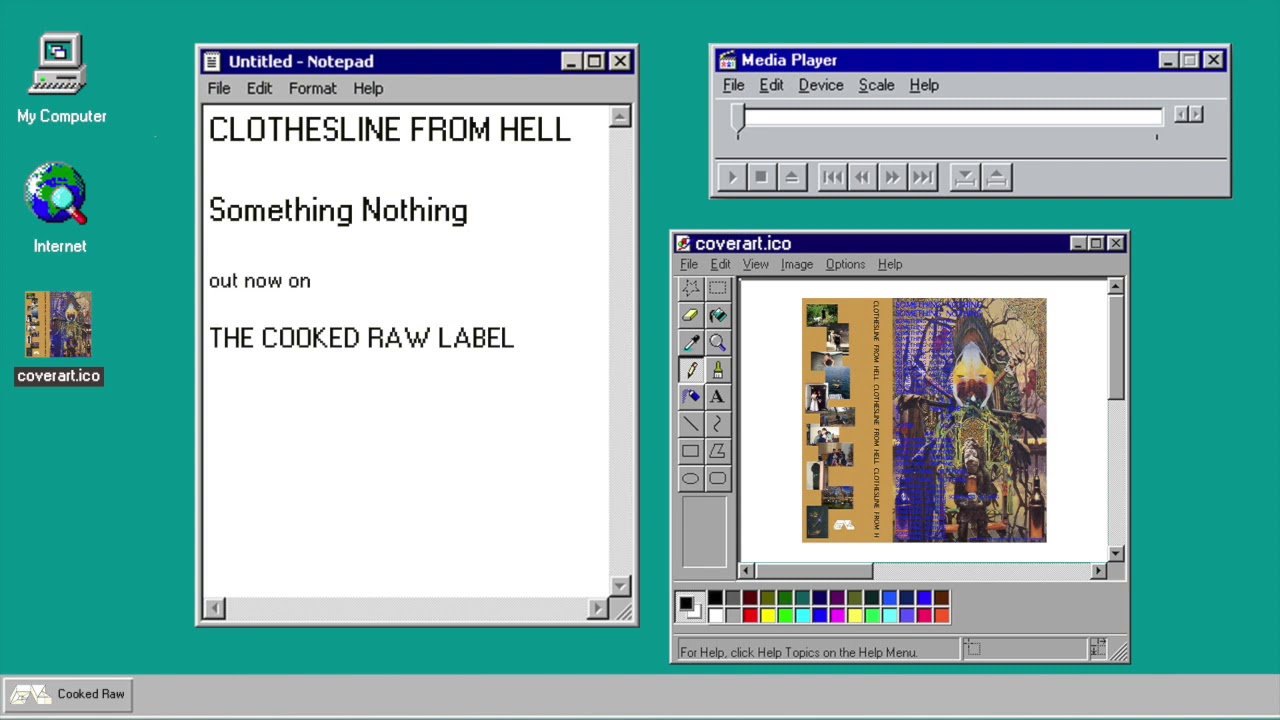Click Start Selection in Media Player
Viewport: 1280px width, 720px height.
tap(964, 177)
